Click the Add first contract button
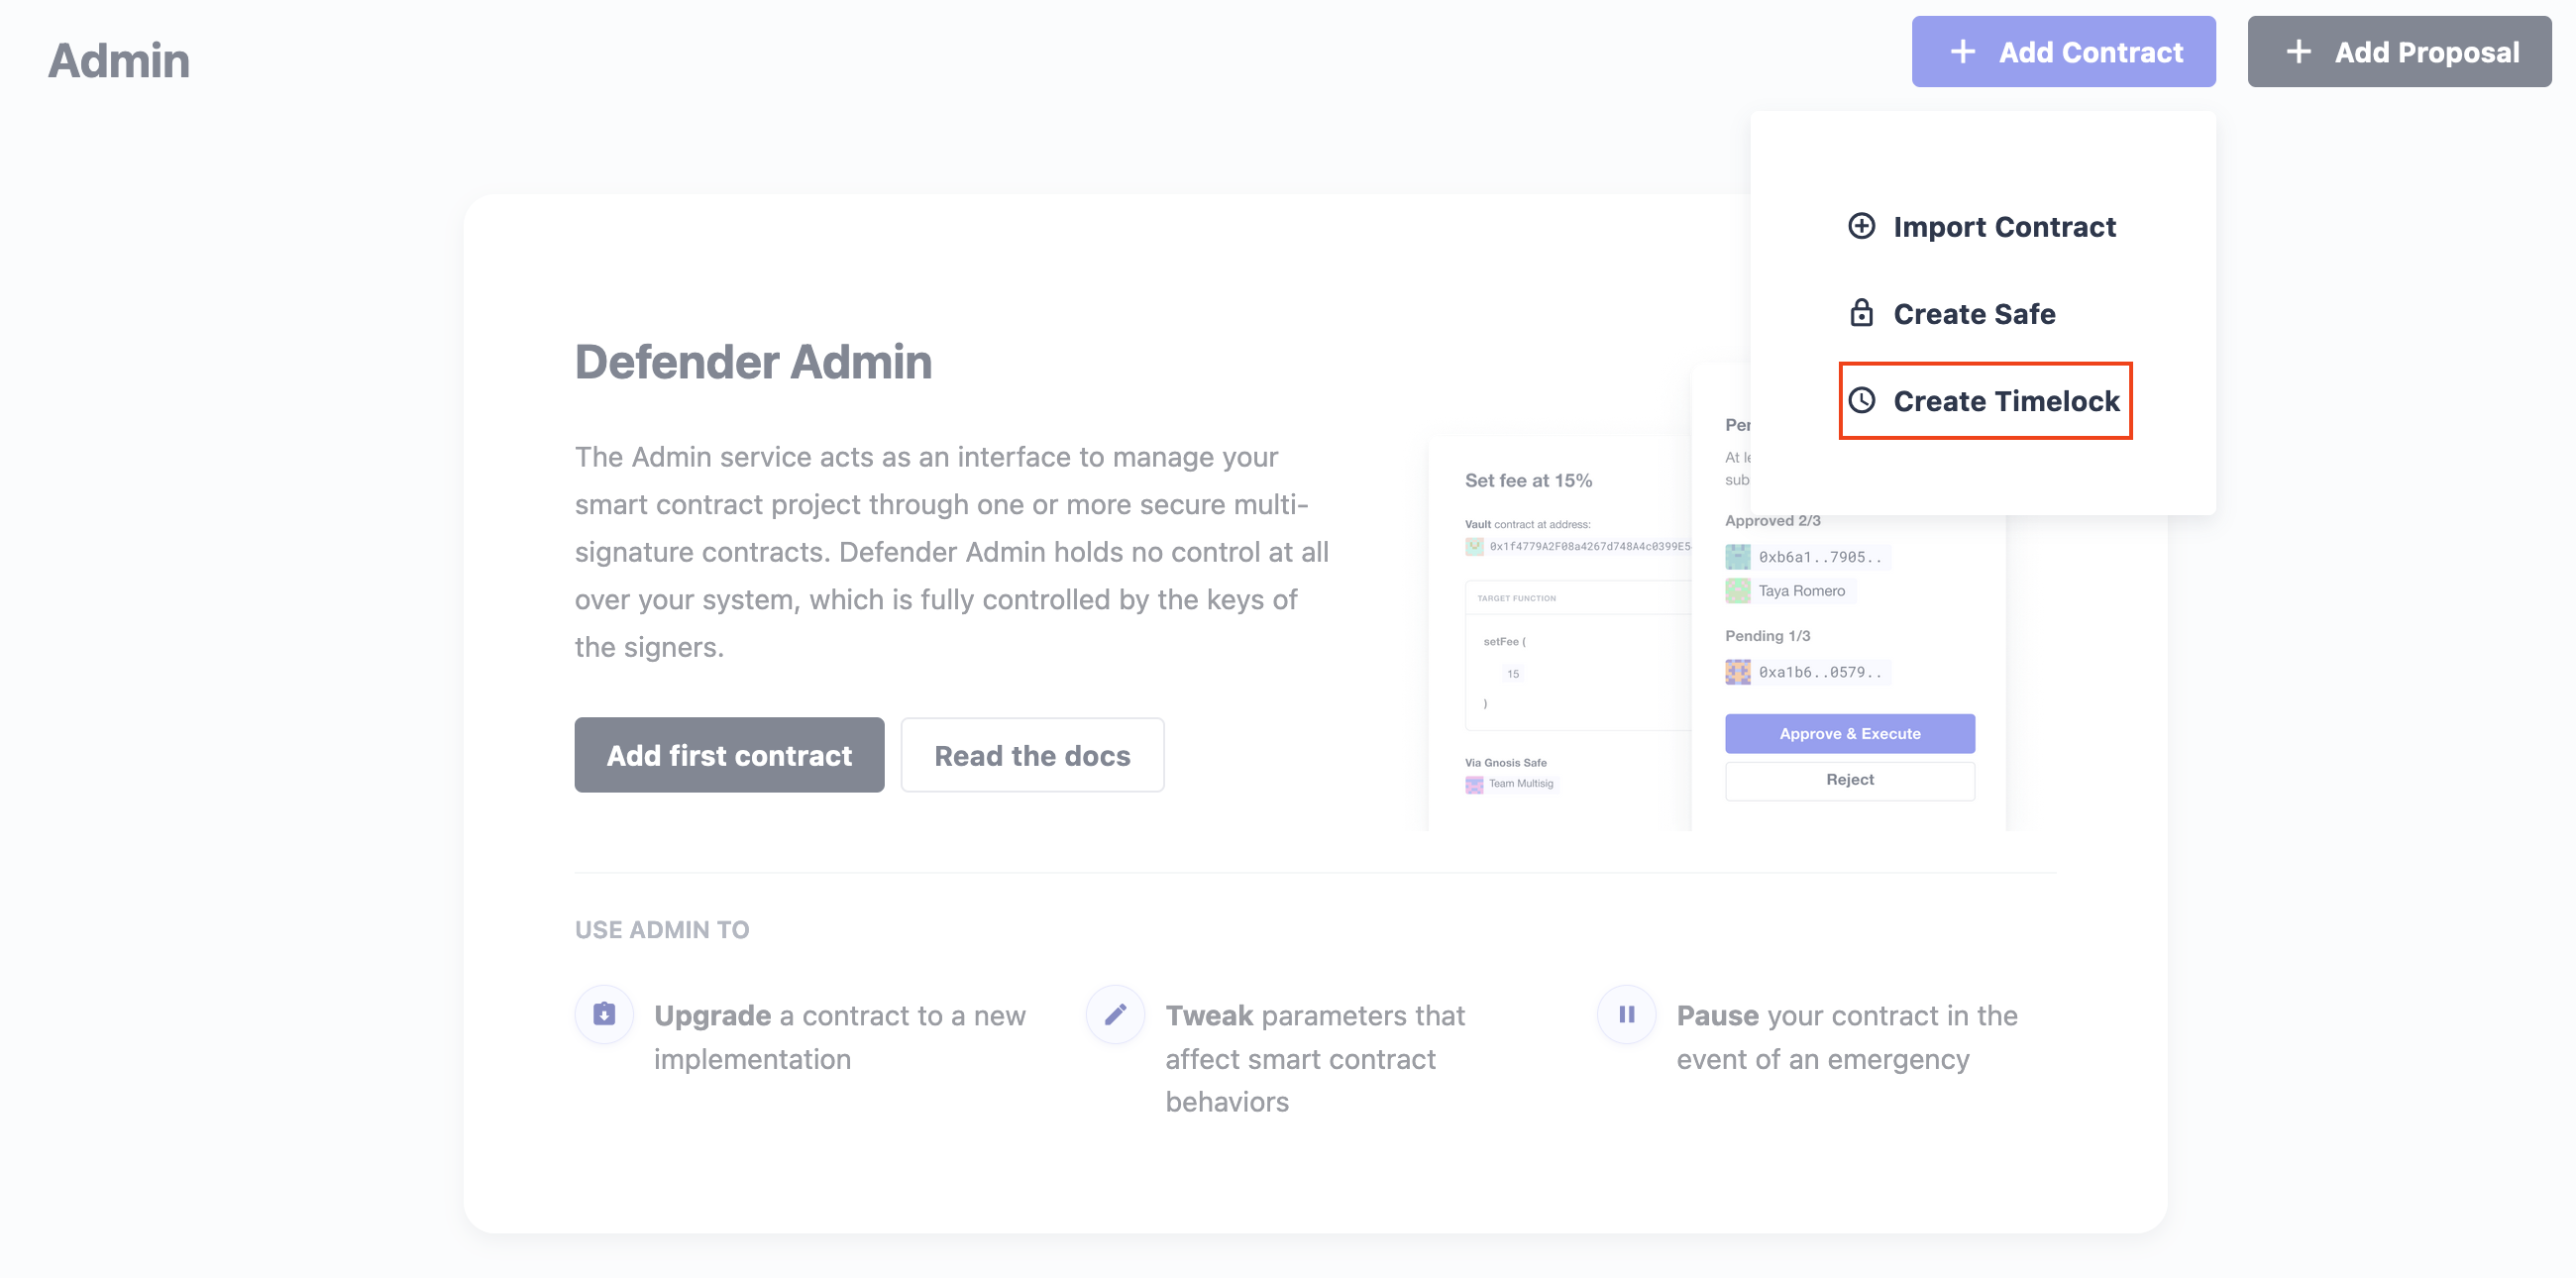Image resolution: width=2576 pixels, height=1278 pixels. coord(729,755)
